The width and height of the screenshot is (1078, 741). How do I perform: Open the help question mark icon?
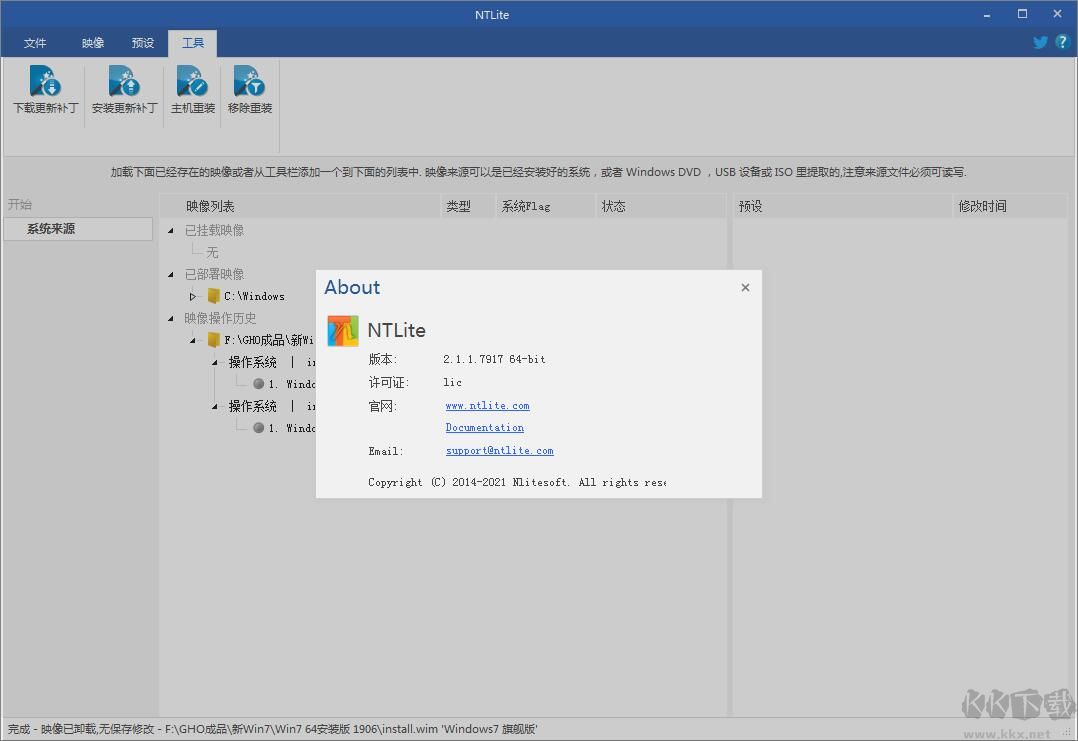1062,42
